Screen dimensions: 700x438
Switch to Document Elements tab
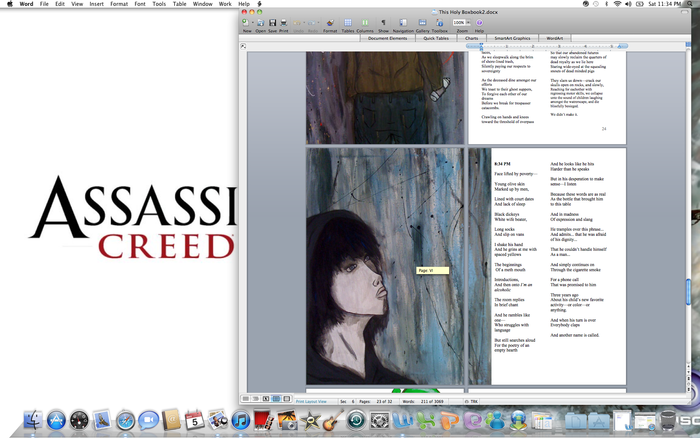(388, 38)
